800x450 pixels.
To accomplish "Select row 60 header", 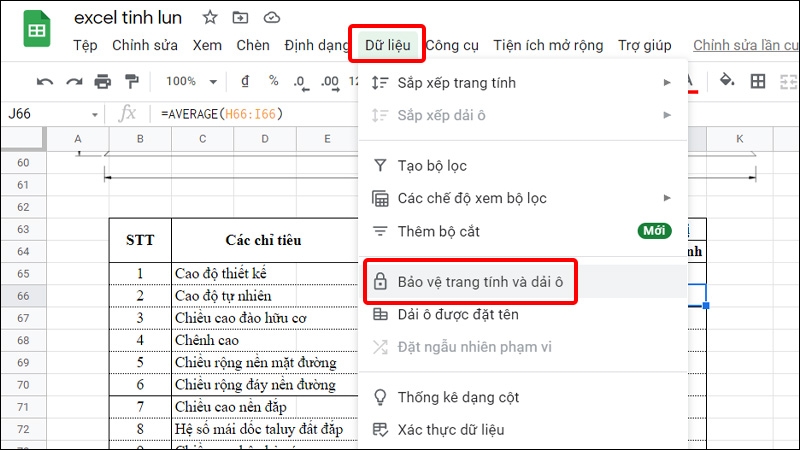I will pos(23,163).
